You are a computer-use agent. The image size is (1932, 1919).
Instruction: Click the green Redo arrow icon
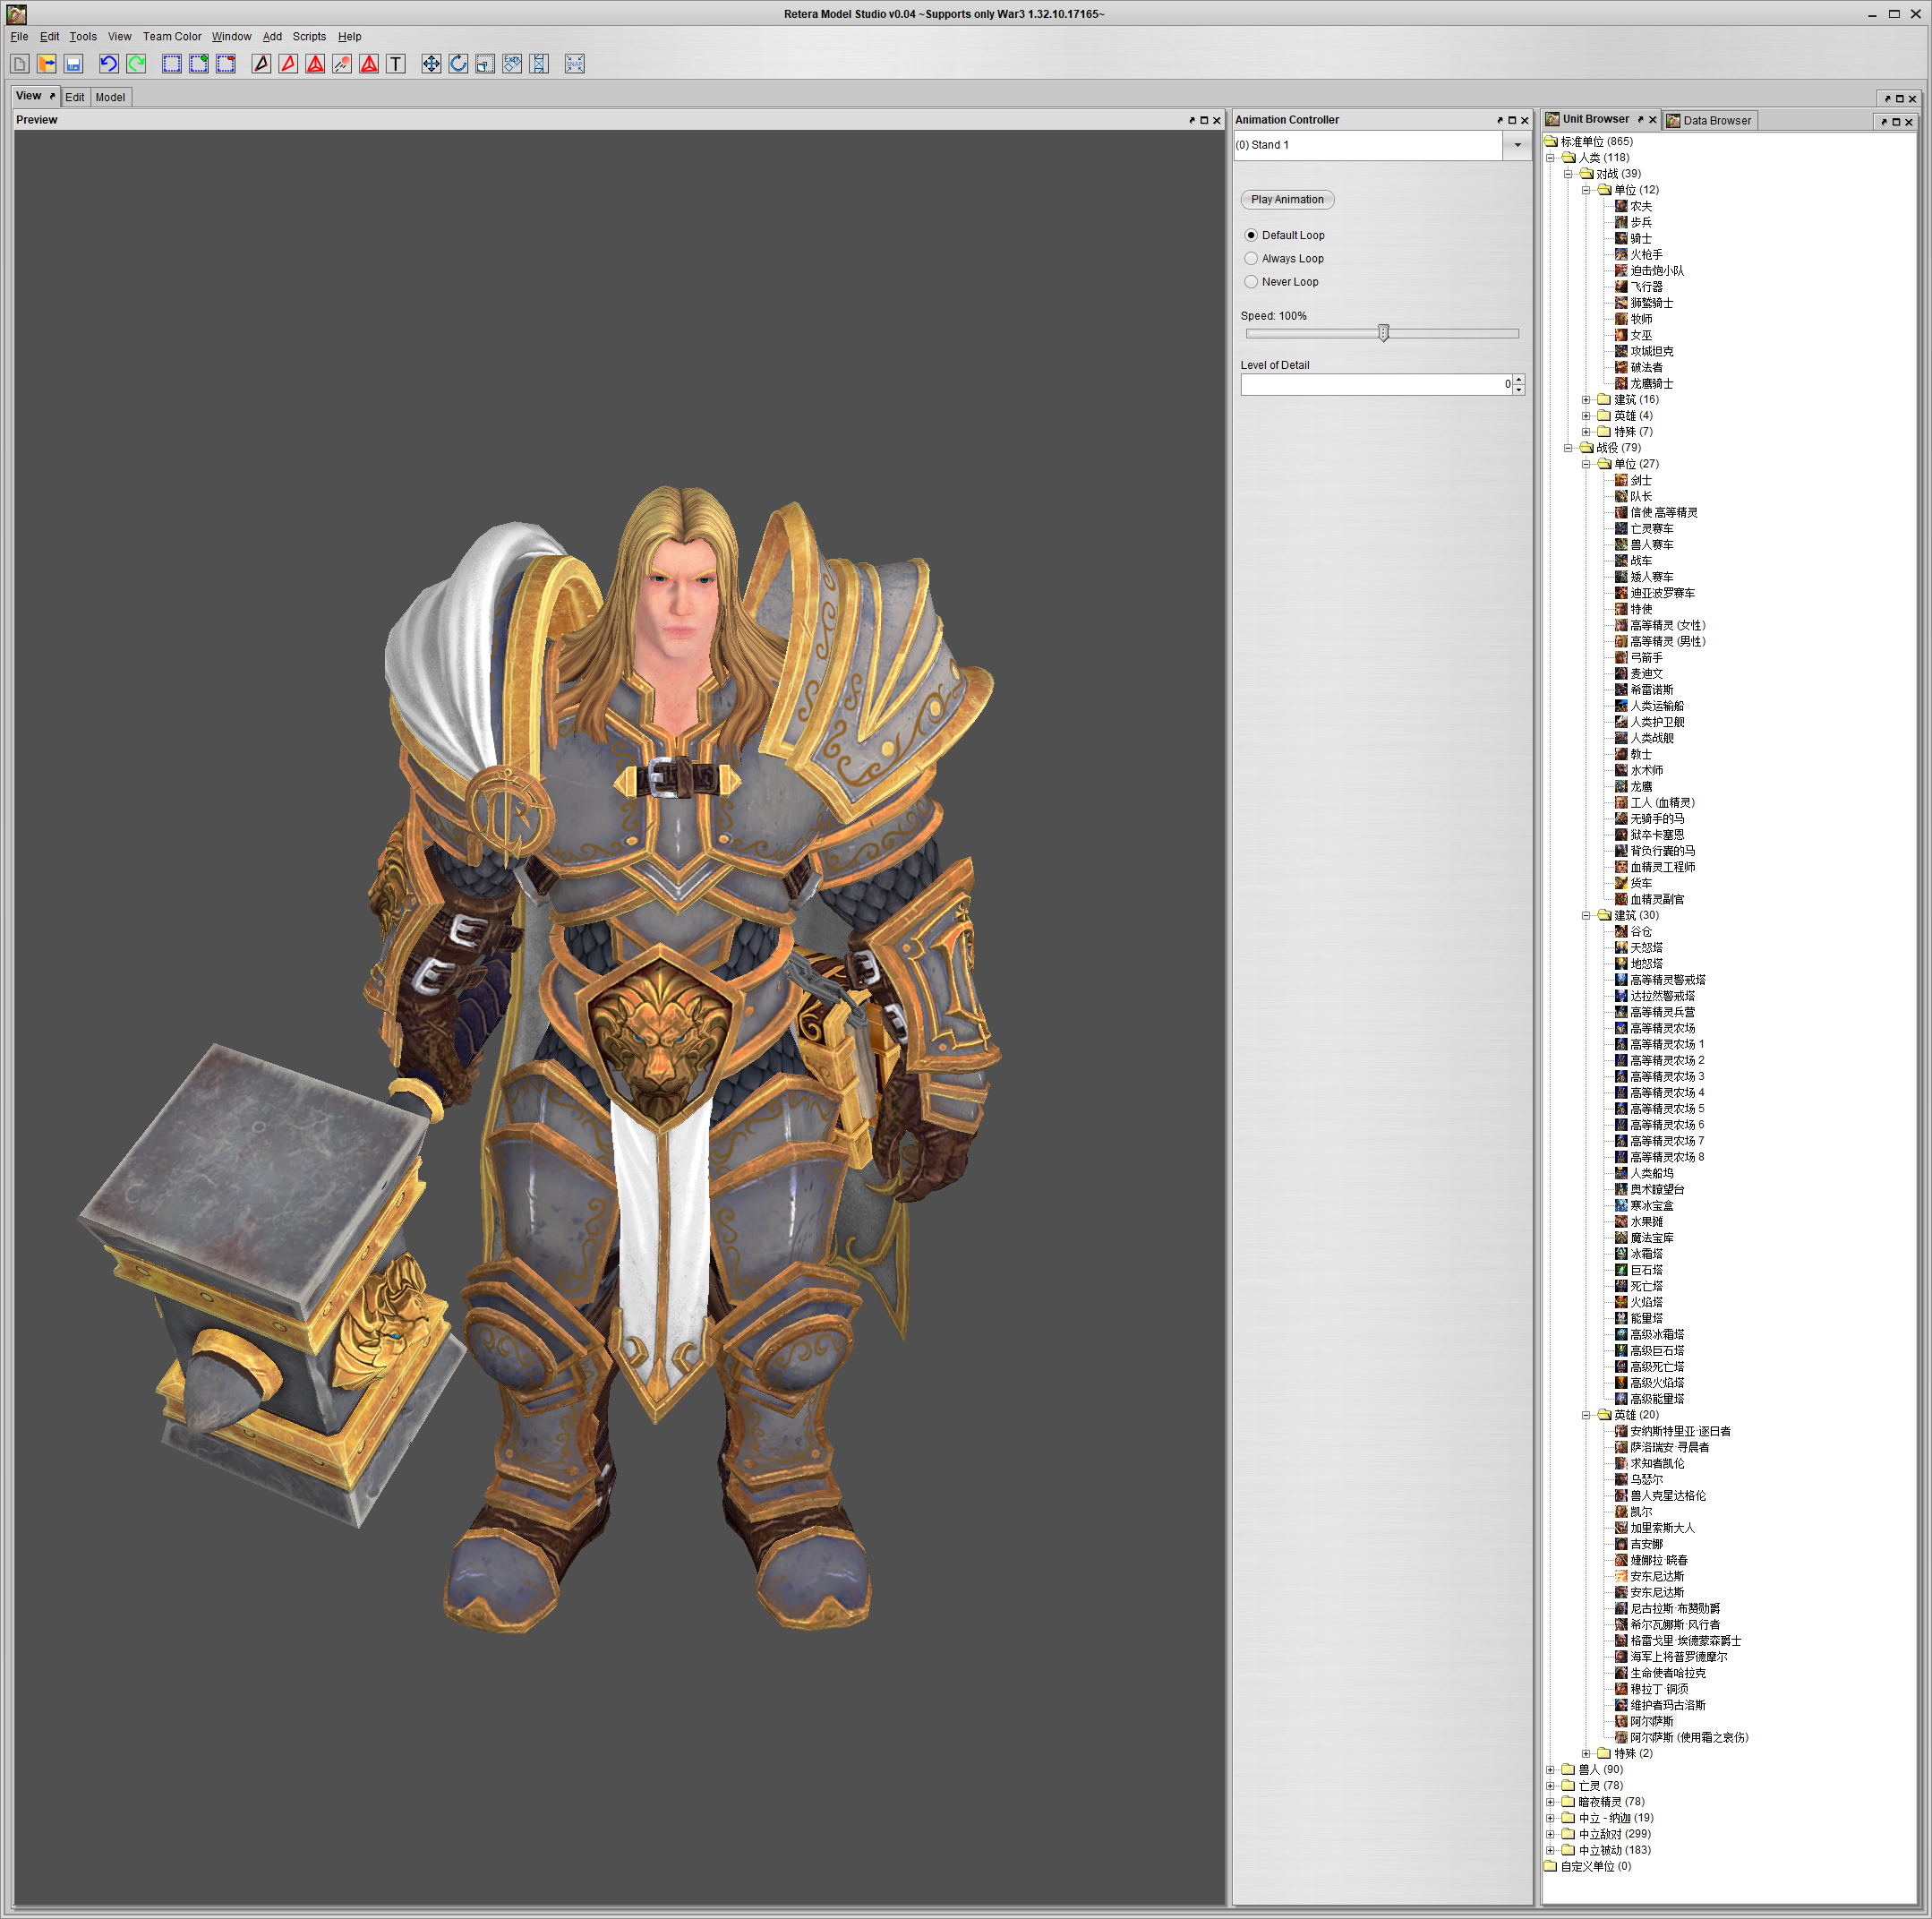click(136, 64)
